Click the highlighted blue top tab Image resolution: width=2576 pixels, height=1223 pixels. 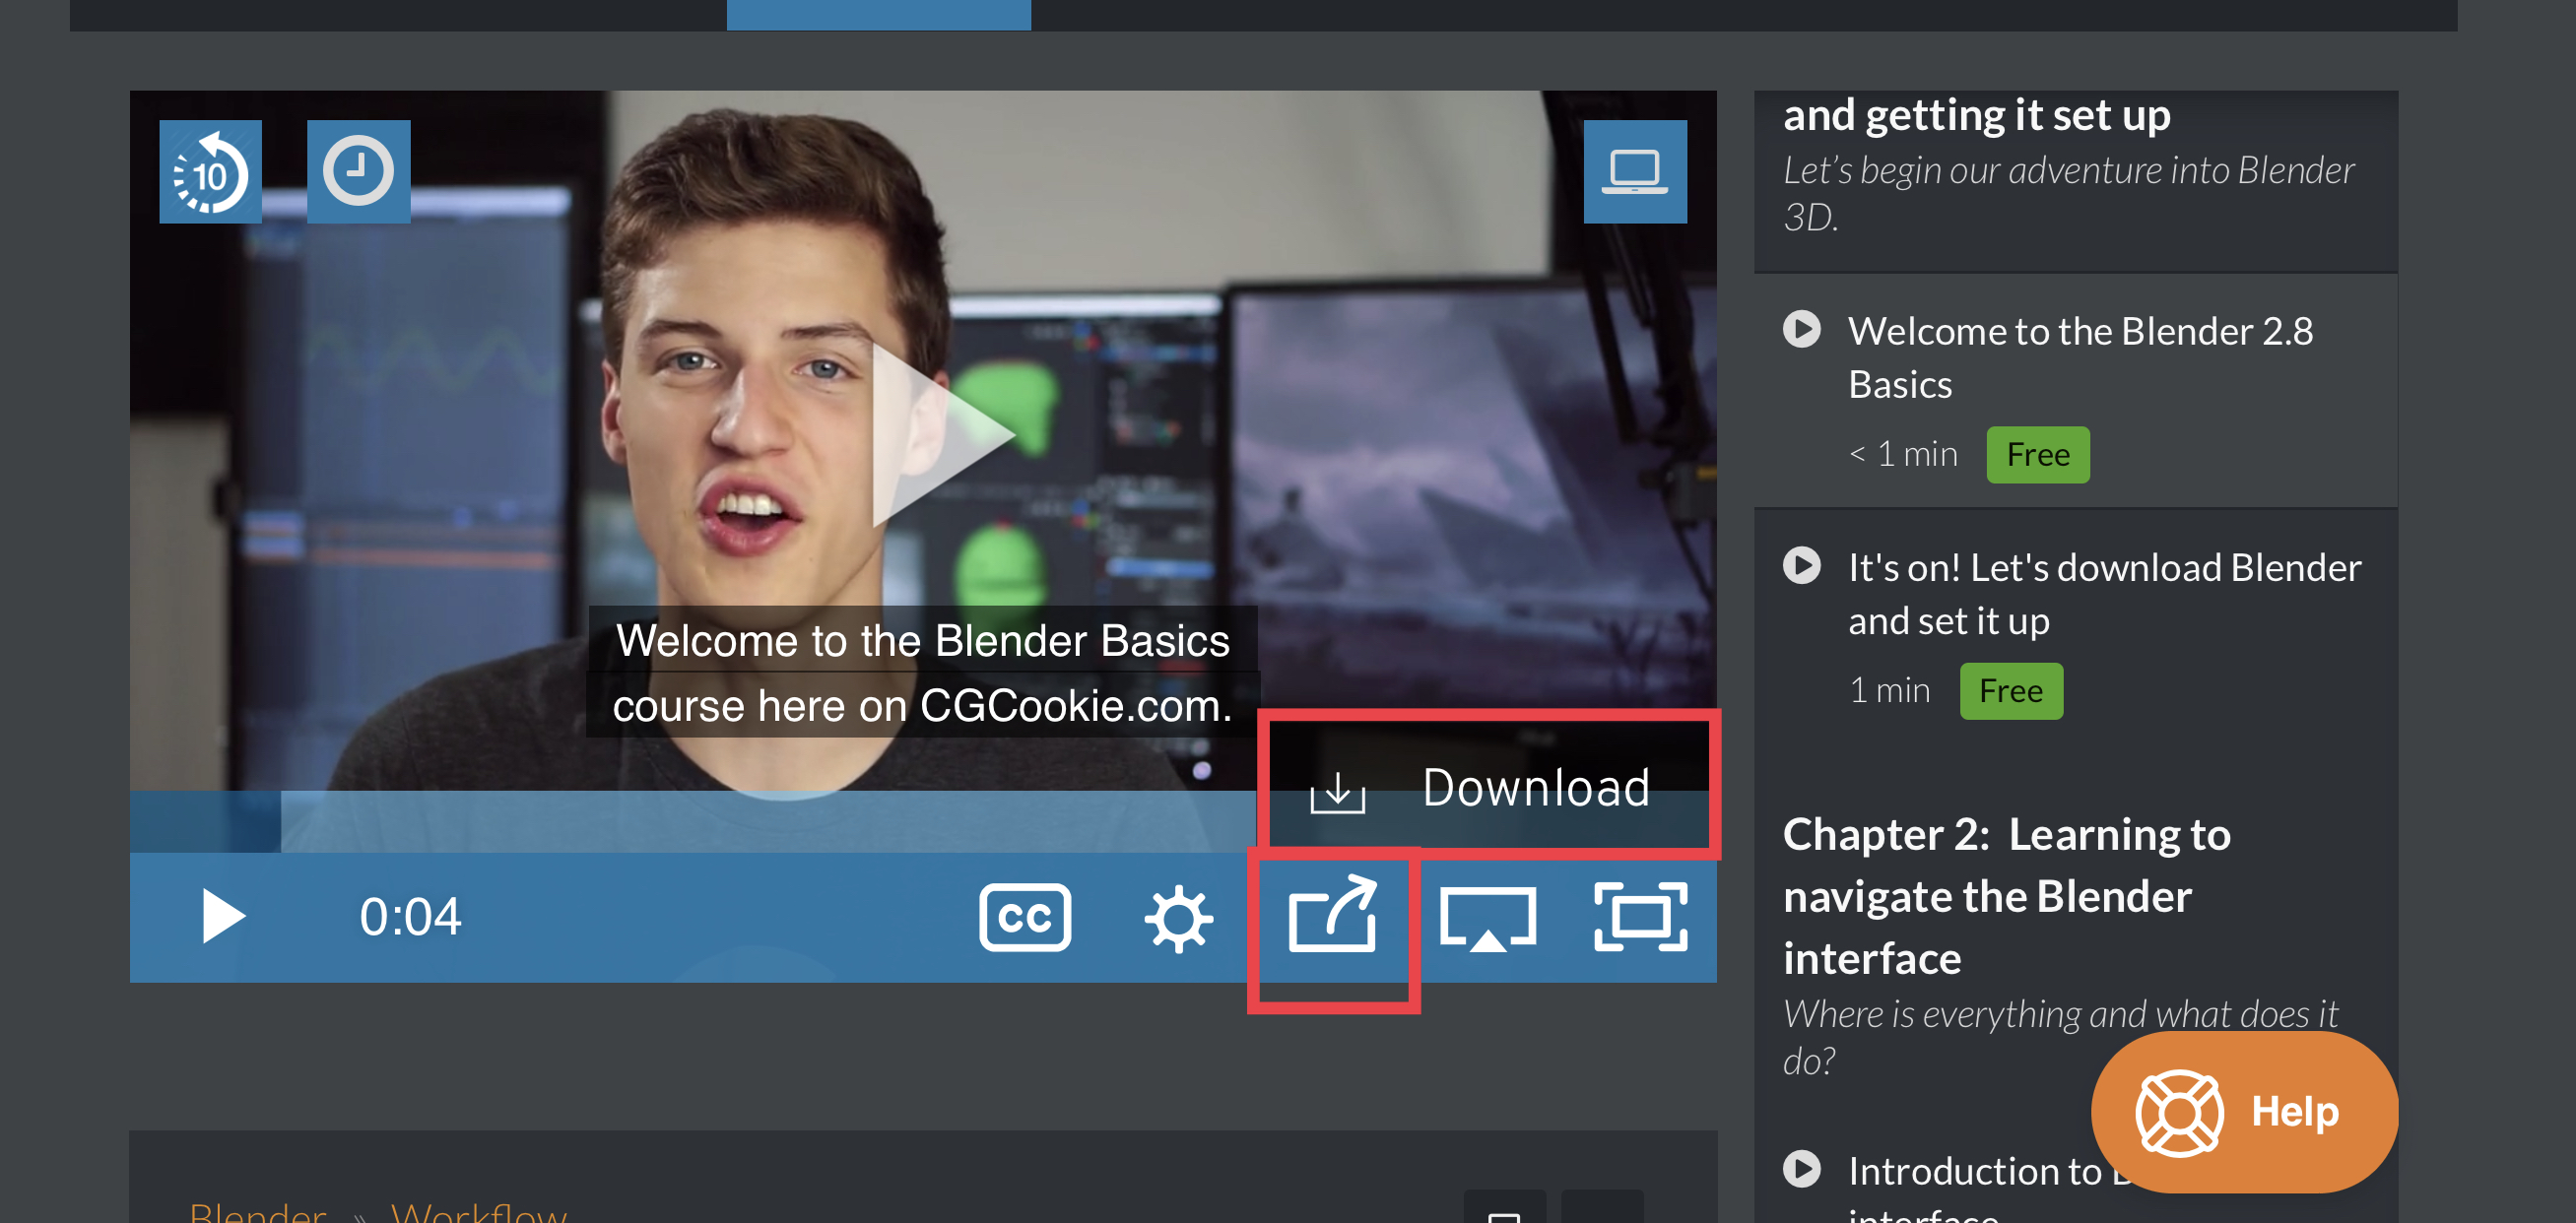coord(878,14)
